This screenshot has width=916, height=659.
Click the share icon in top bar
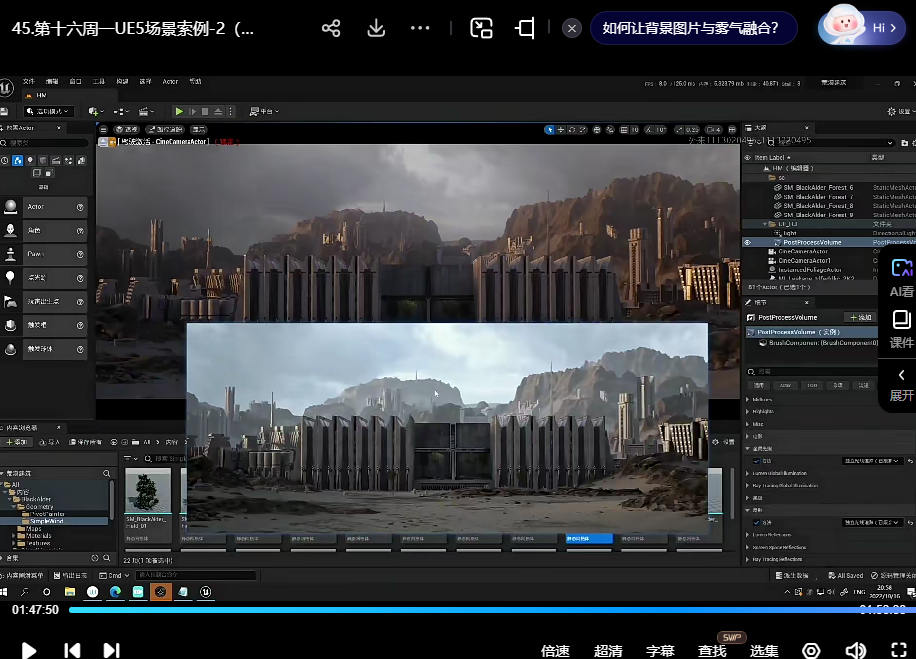[x=331, y=28]
